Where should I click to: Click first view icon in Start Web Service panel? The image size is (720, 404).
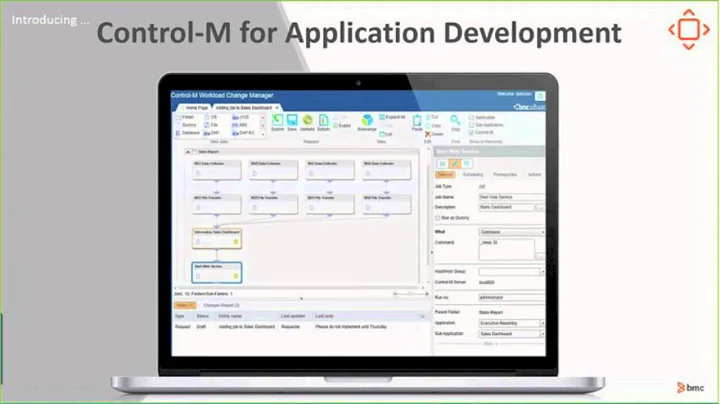(x=442, y=163)
